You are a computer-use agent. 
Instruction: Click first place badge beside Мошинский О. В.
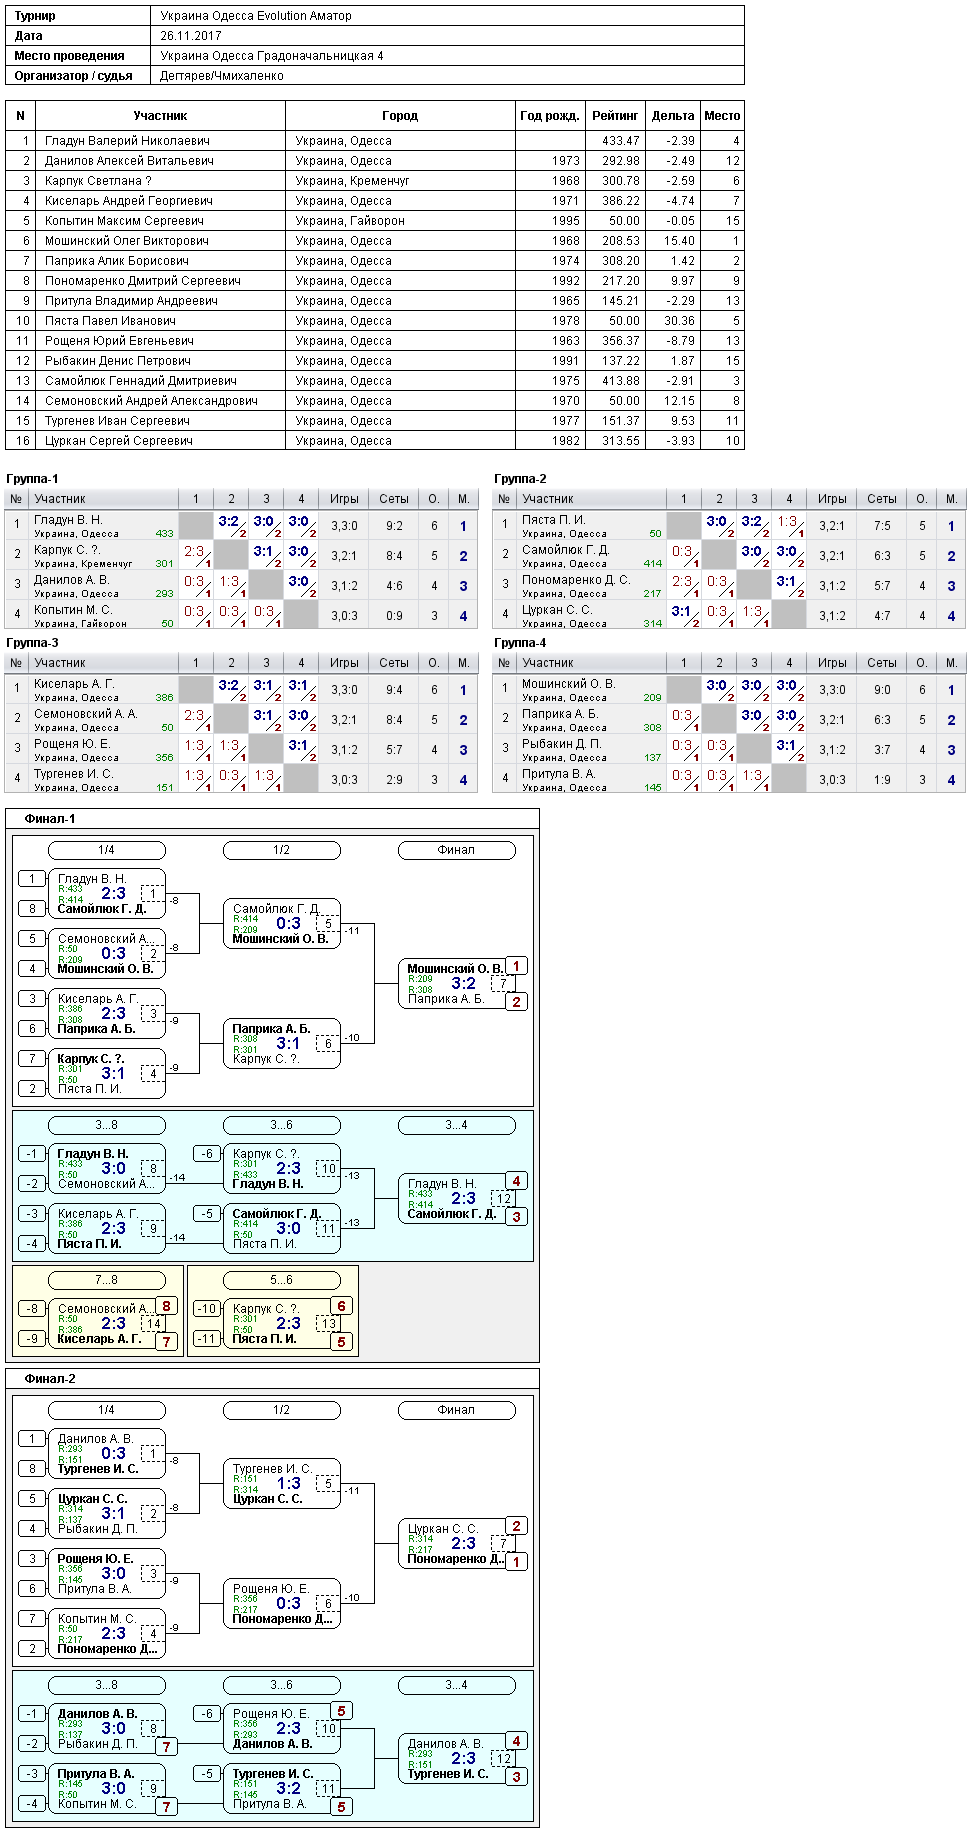pos(516,966)
